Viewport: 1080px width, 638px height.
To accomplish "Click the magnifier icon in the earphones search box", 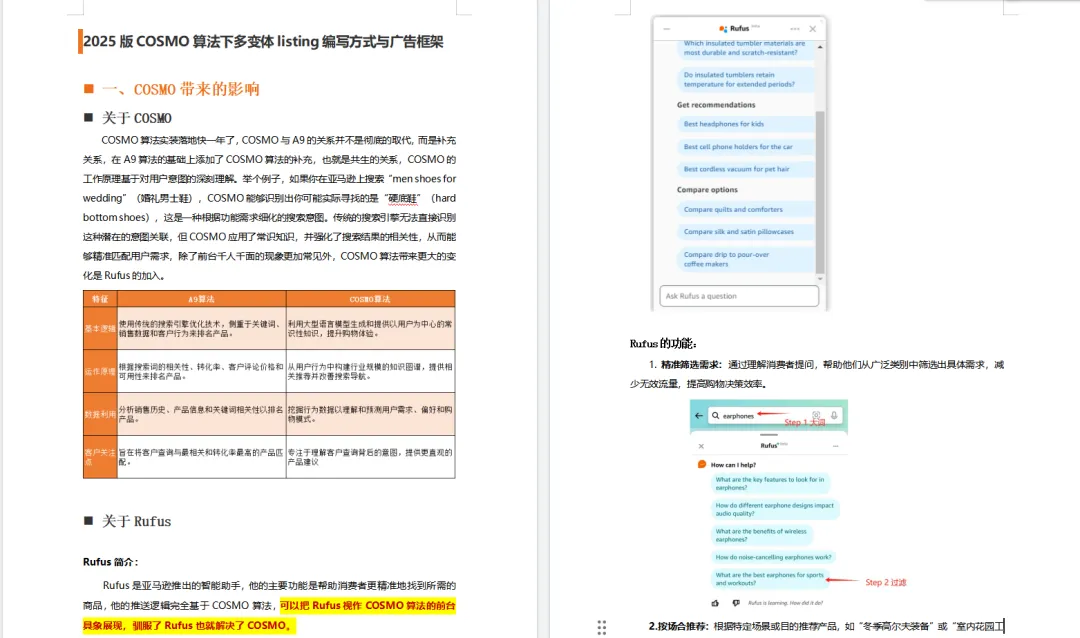I will coord(716,415).
